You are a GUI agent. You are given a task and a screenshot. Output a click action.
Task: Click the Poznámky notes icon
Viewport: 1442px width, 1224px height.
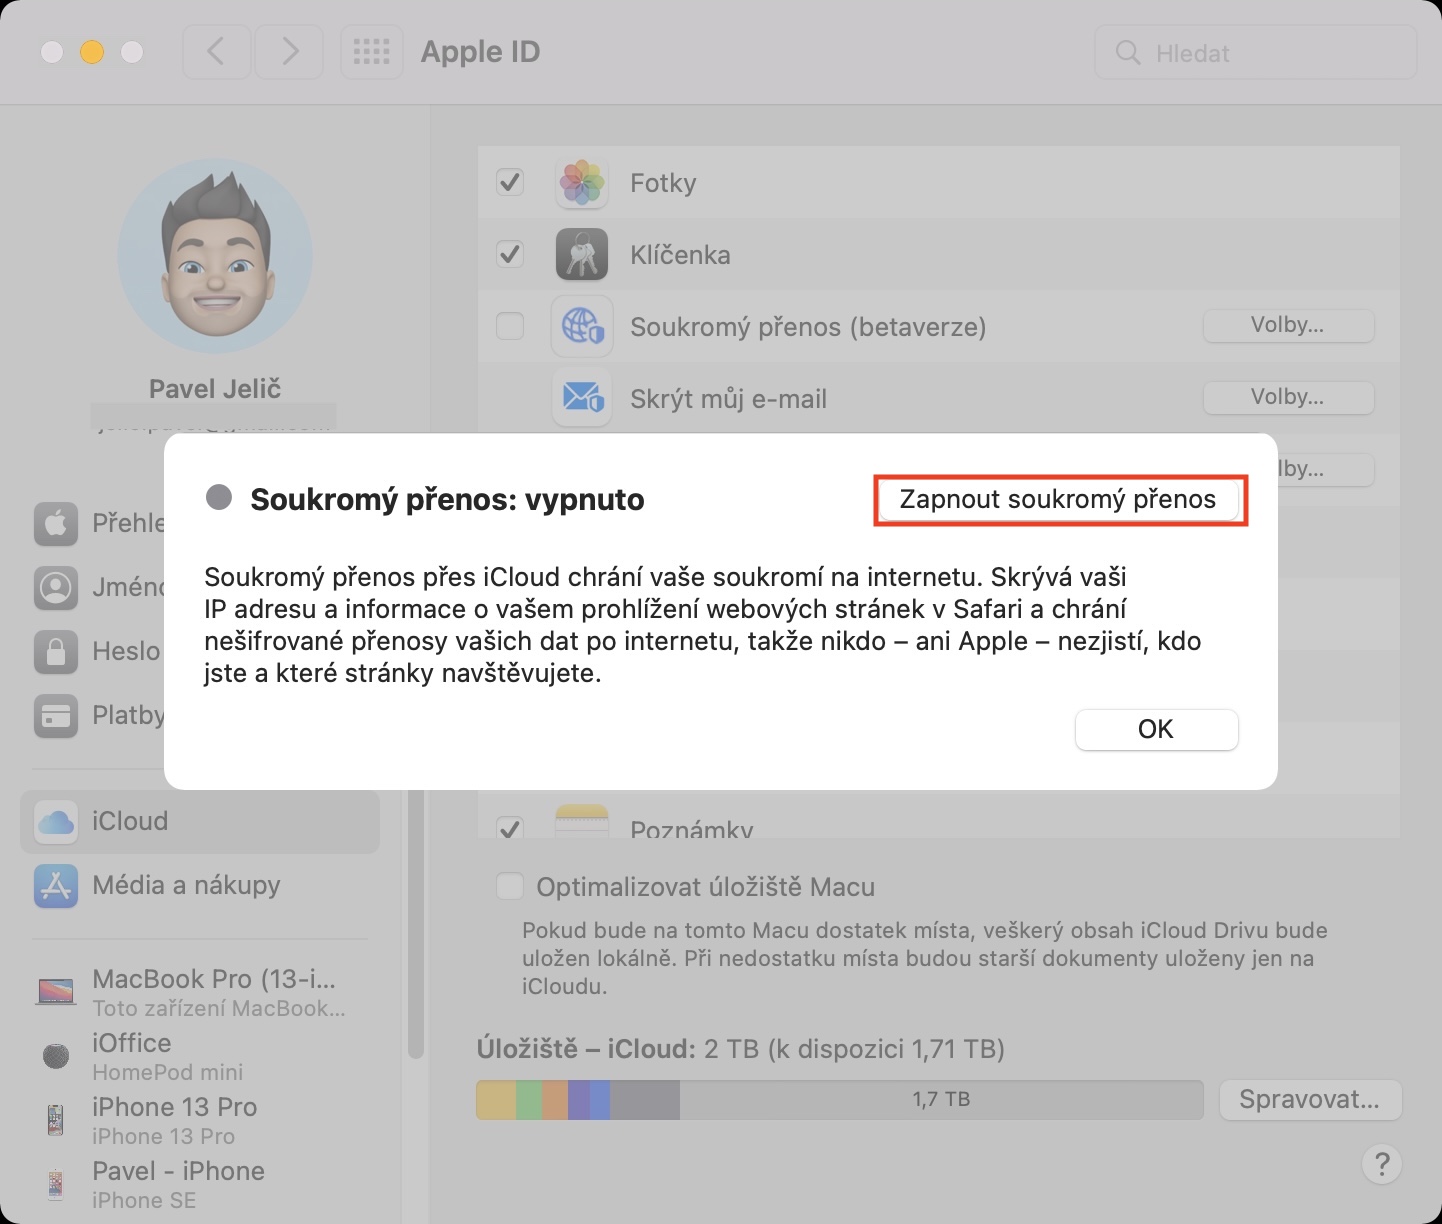(582, 821)
